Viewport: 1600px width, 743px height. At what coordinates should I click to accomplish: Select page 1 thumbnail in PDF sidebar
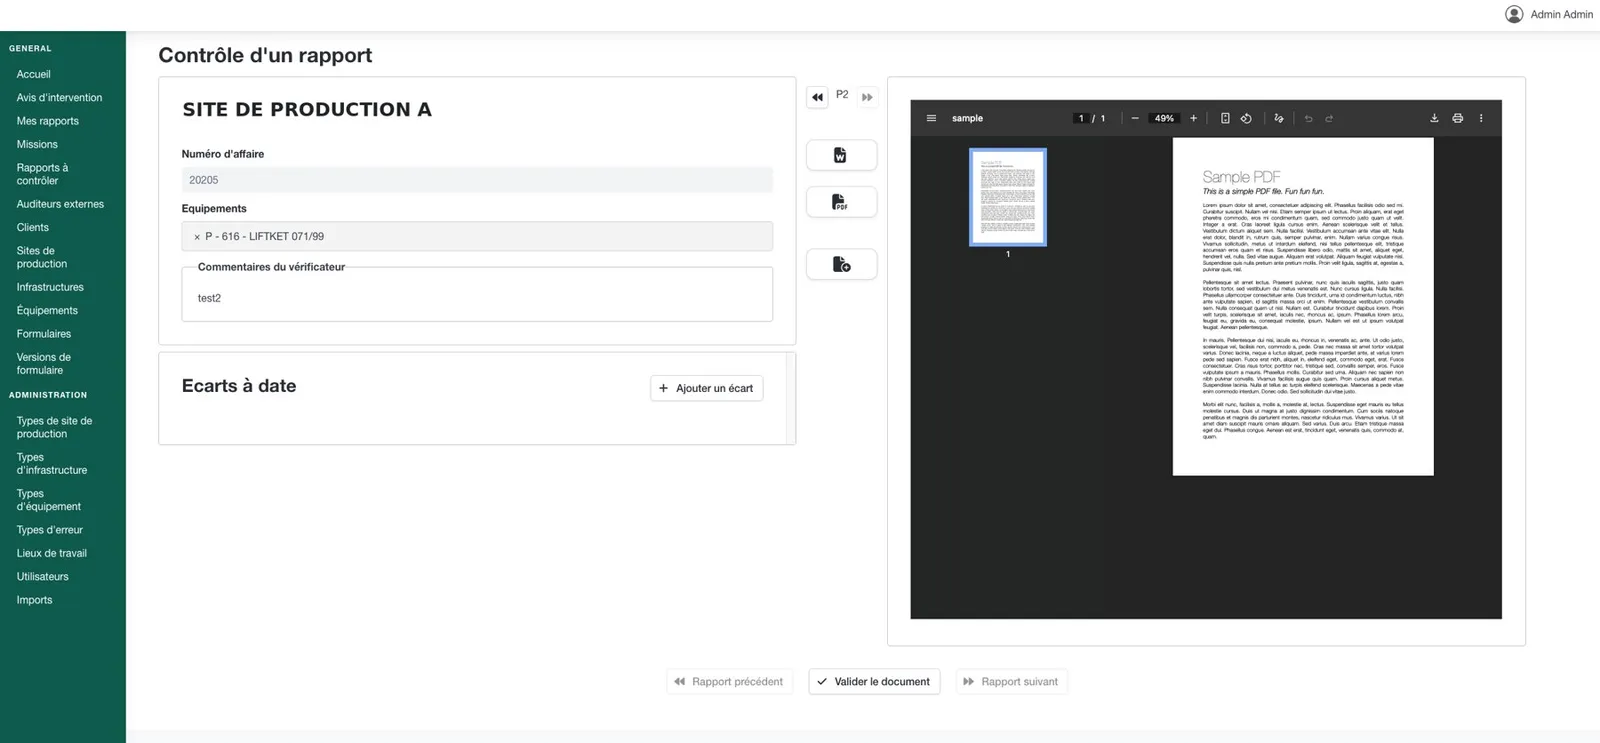(x=1008, y=197)
